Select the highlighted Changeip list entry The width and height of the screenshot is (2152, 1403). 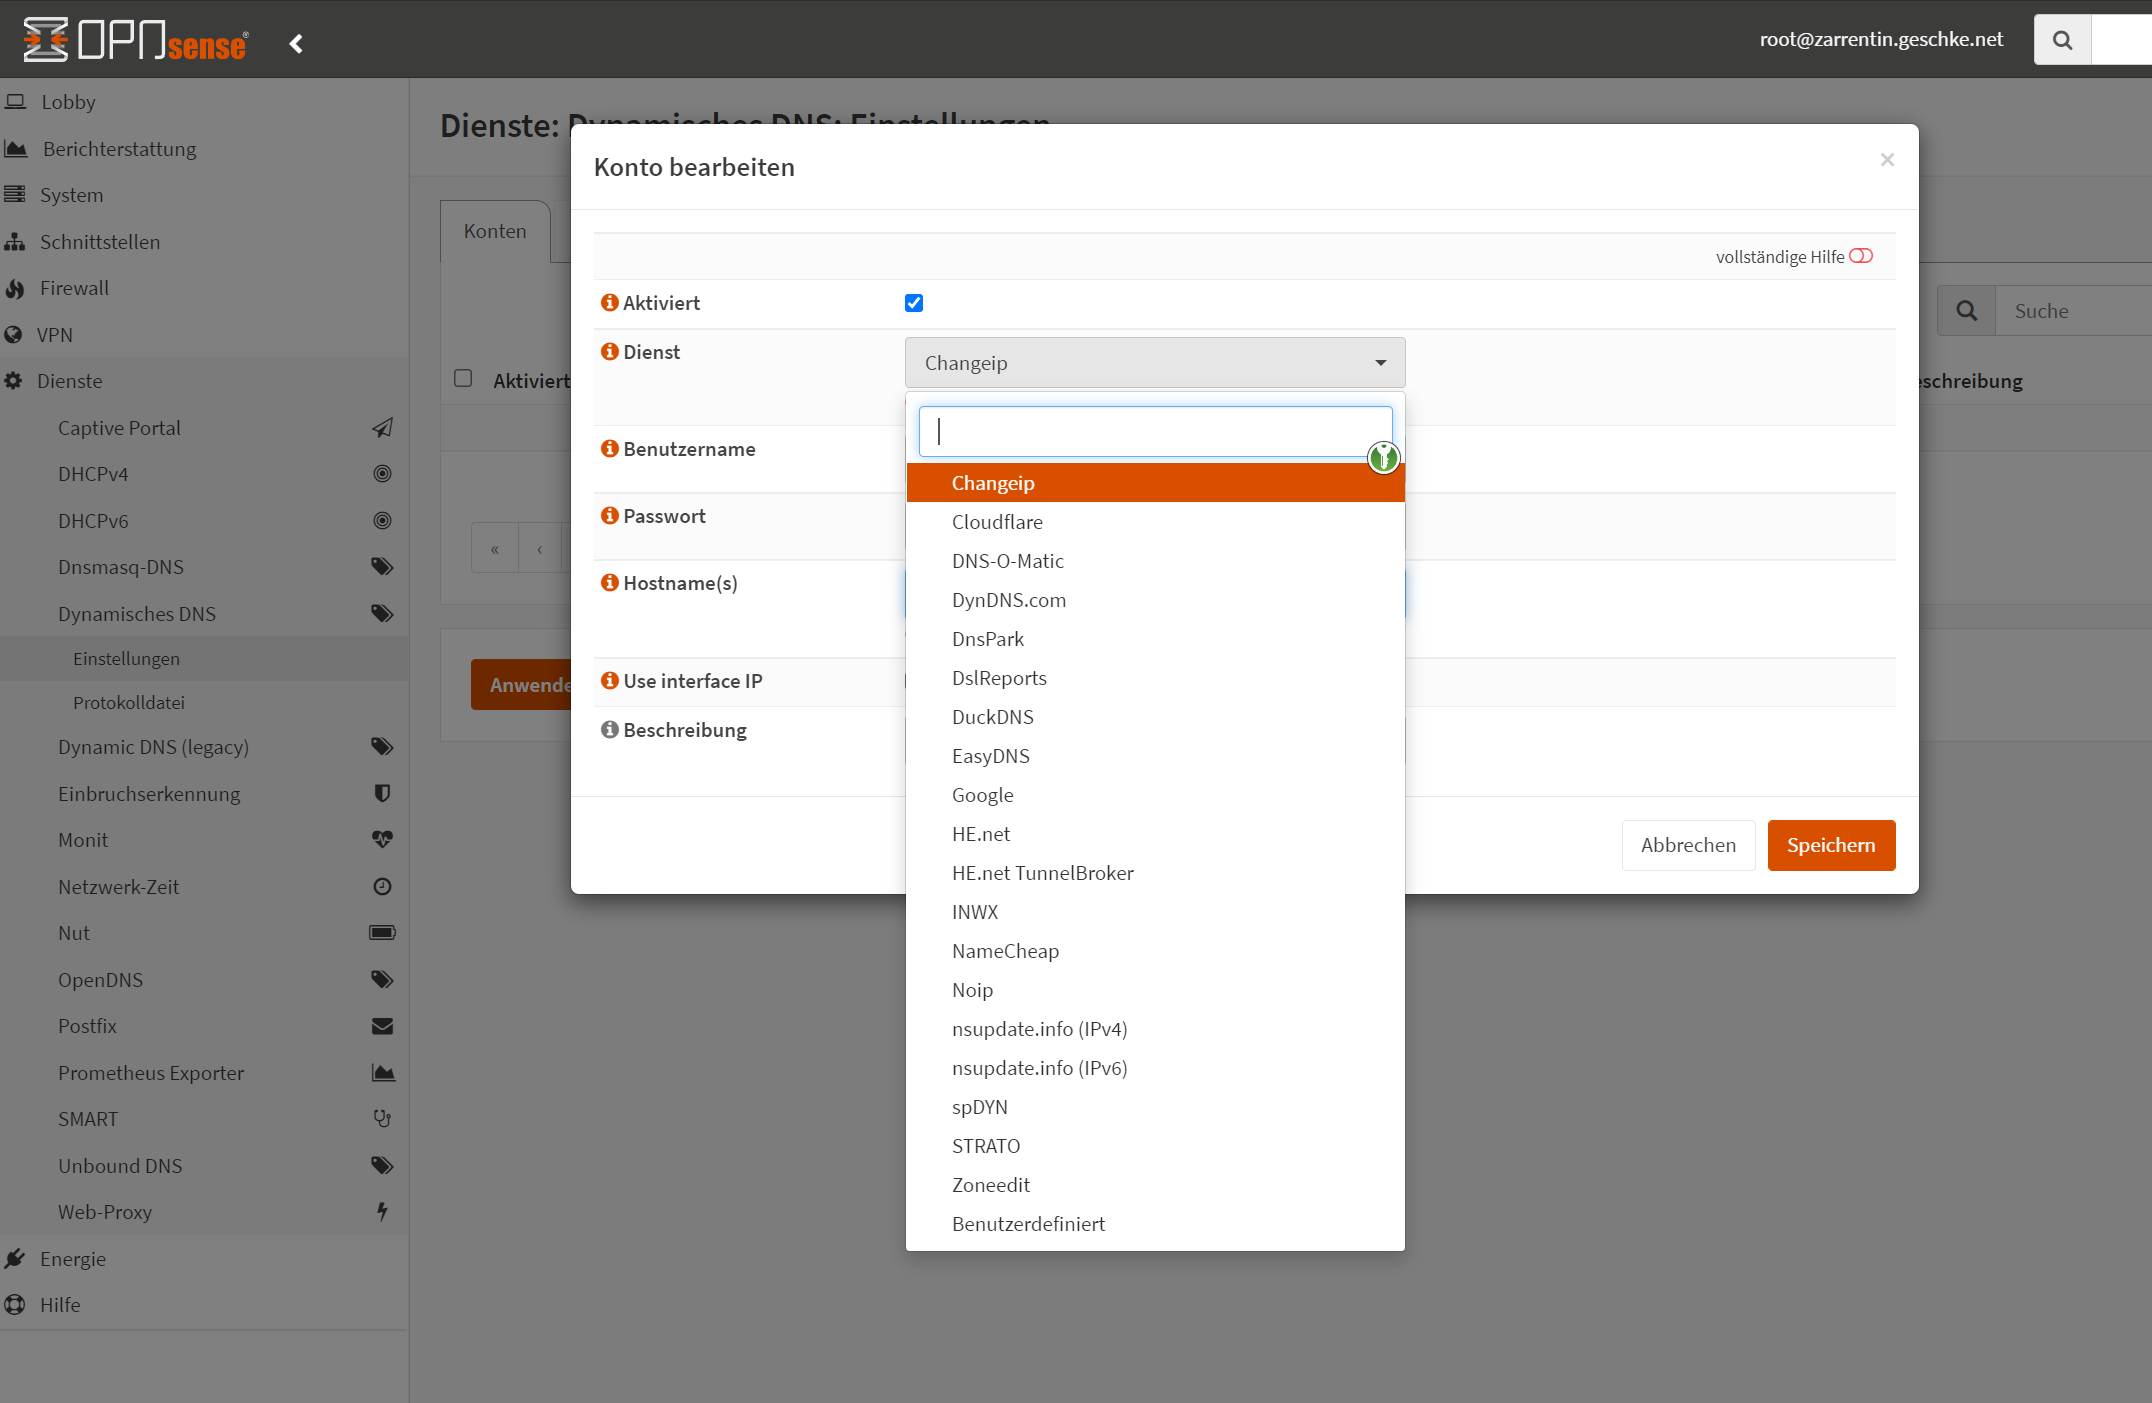tap(1155, 483)
